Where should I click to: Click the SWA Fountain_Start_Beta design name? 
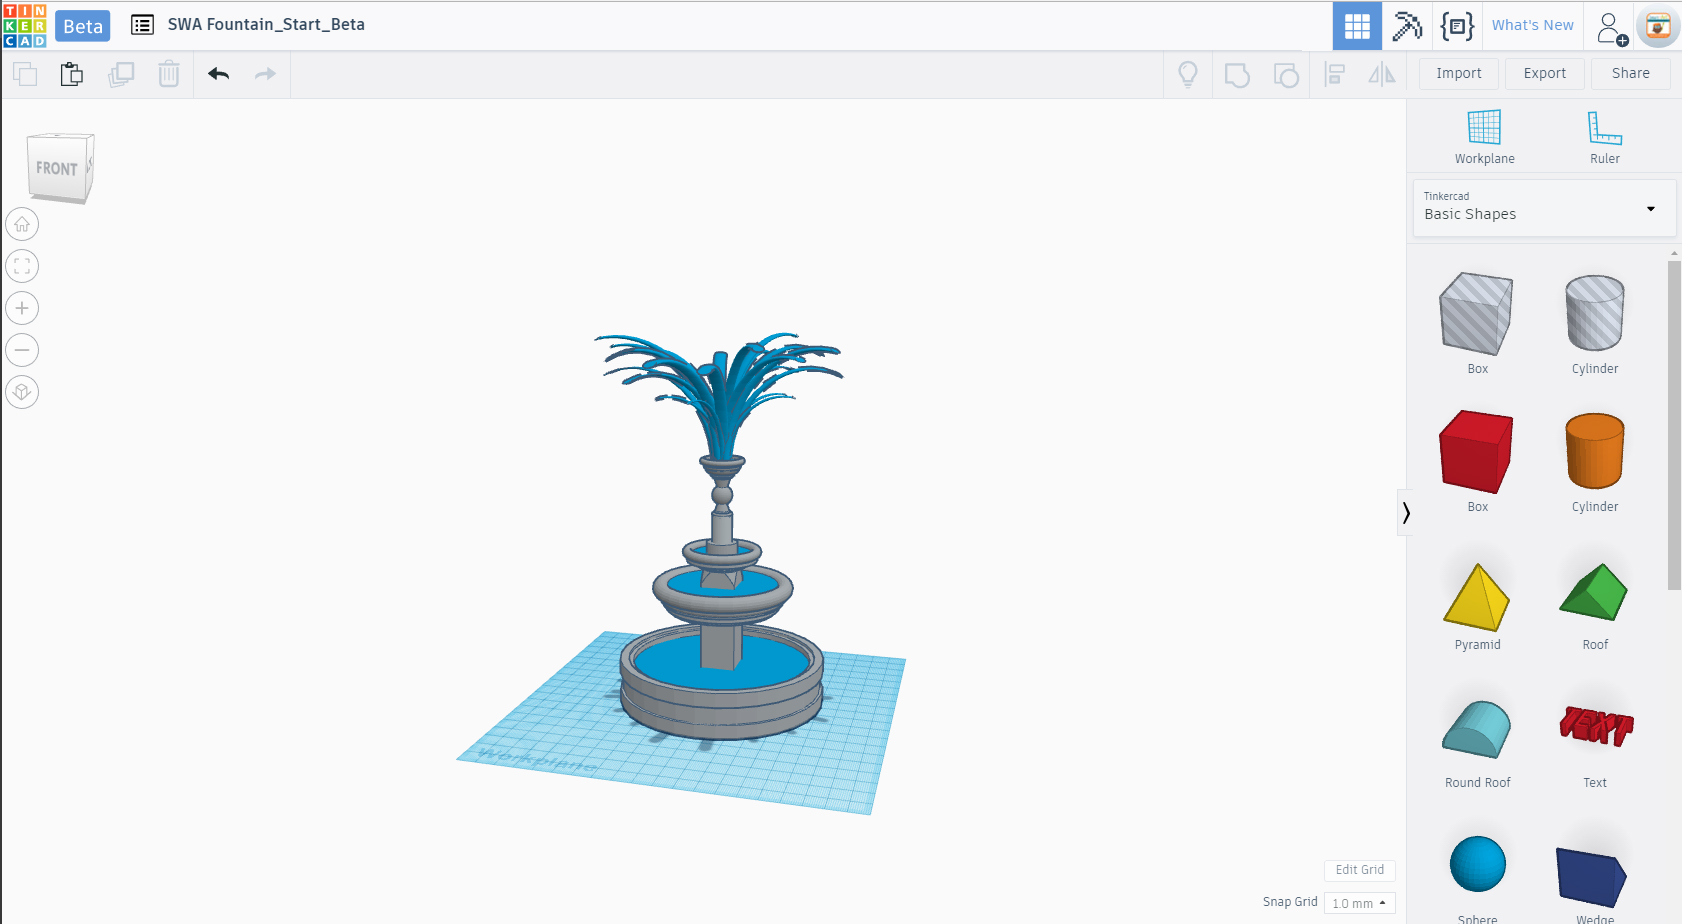[x=266, y=25]
